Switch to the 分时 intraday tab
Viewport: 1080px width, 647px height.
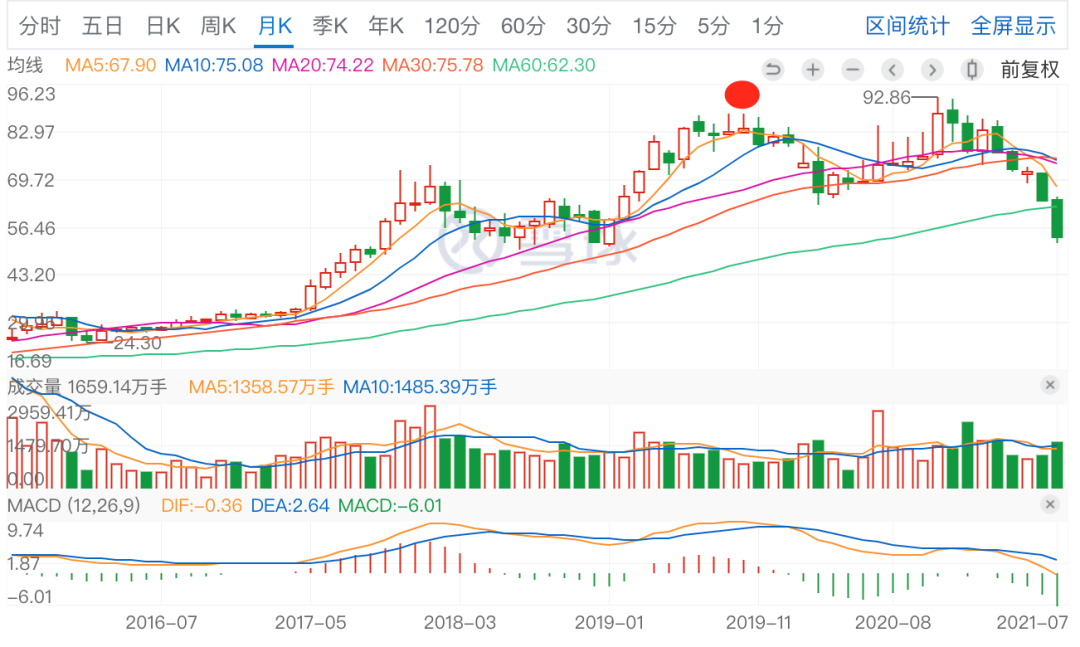(x=40, y=26)
